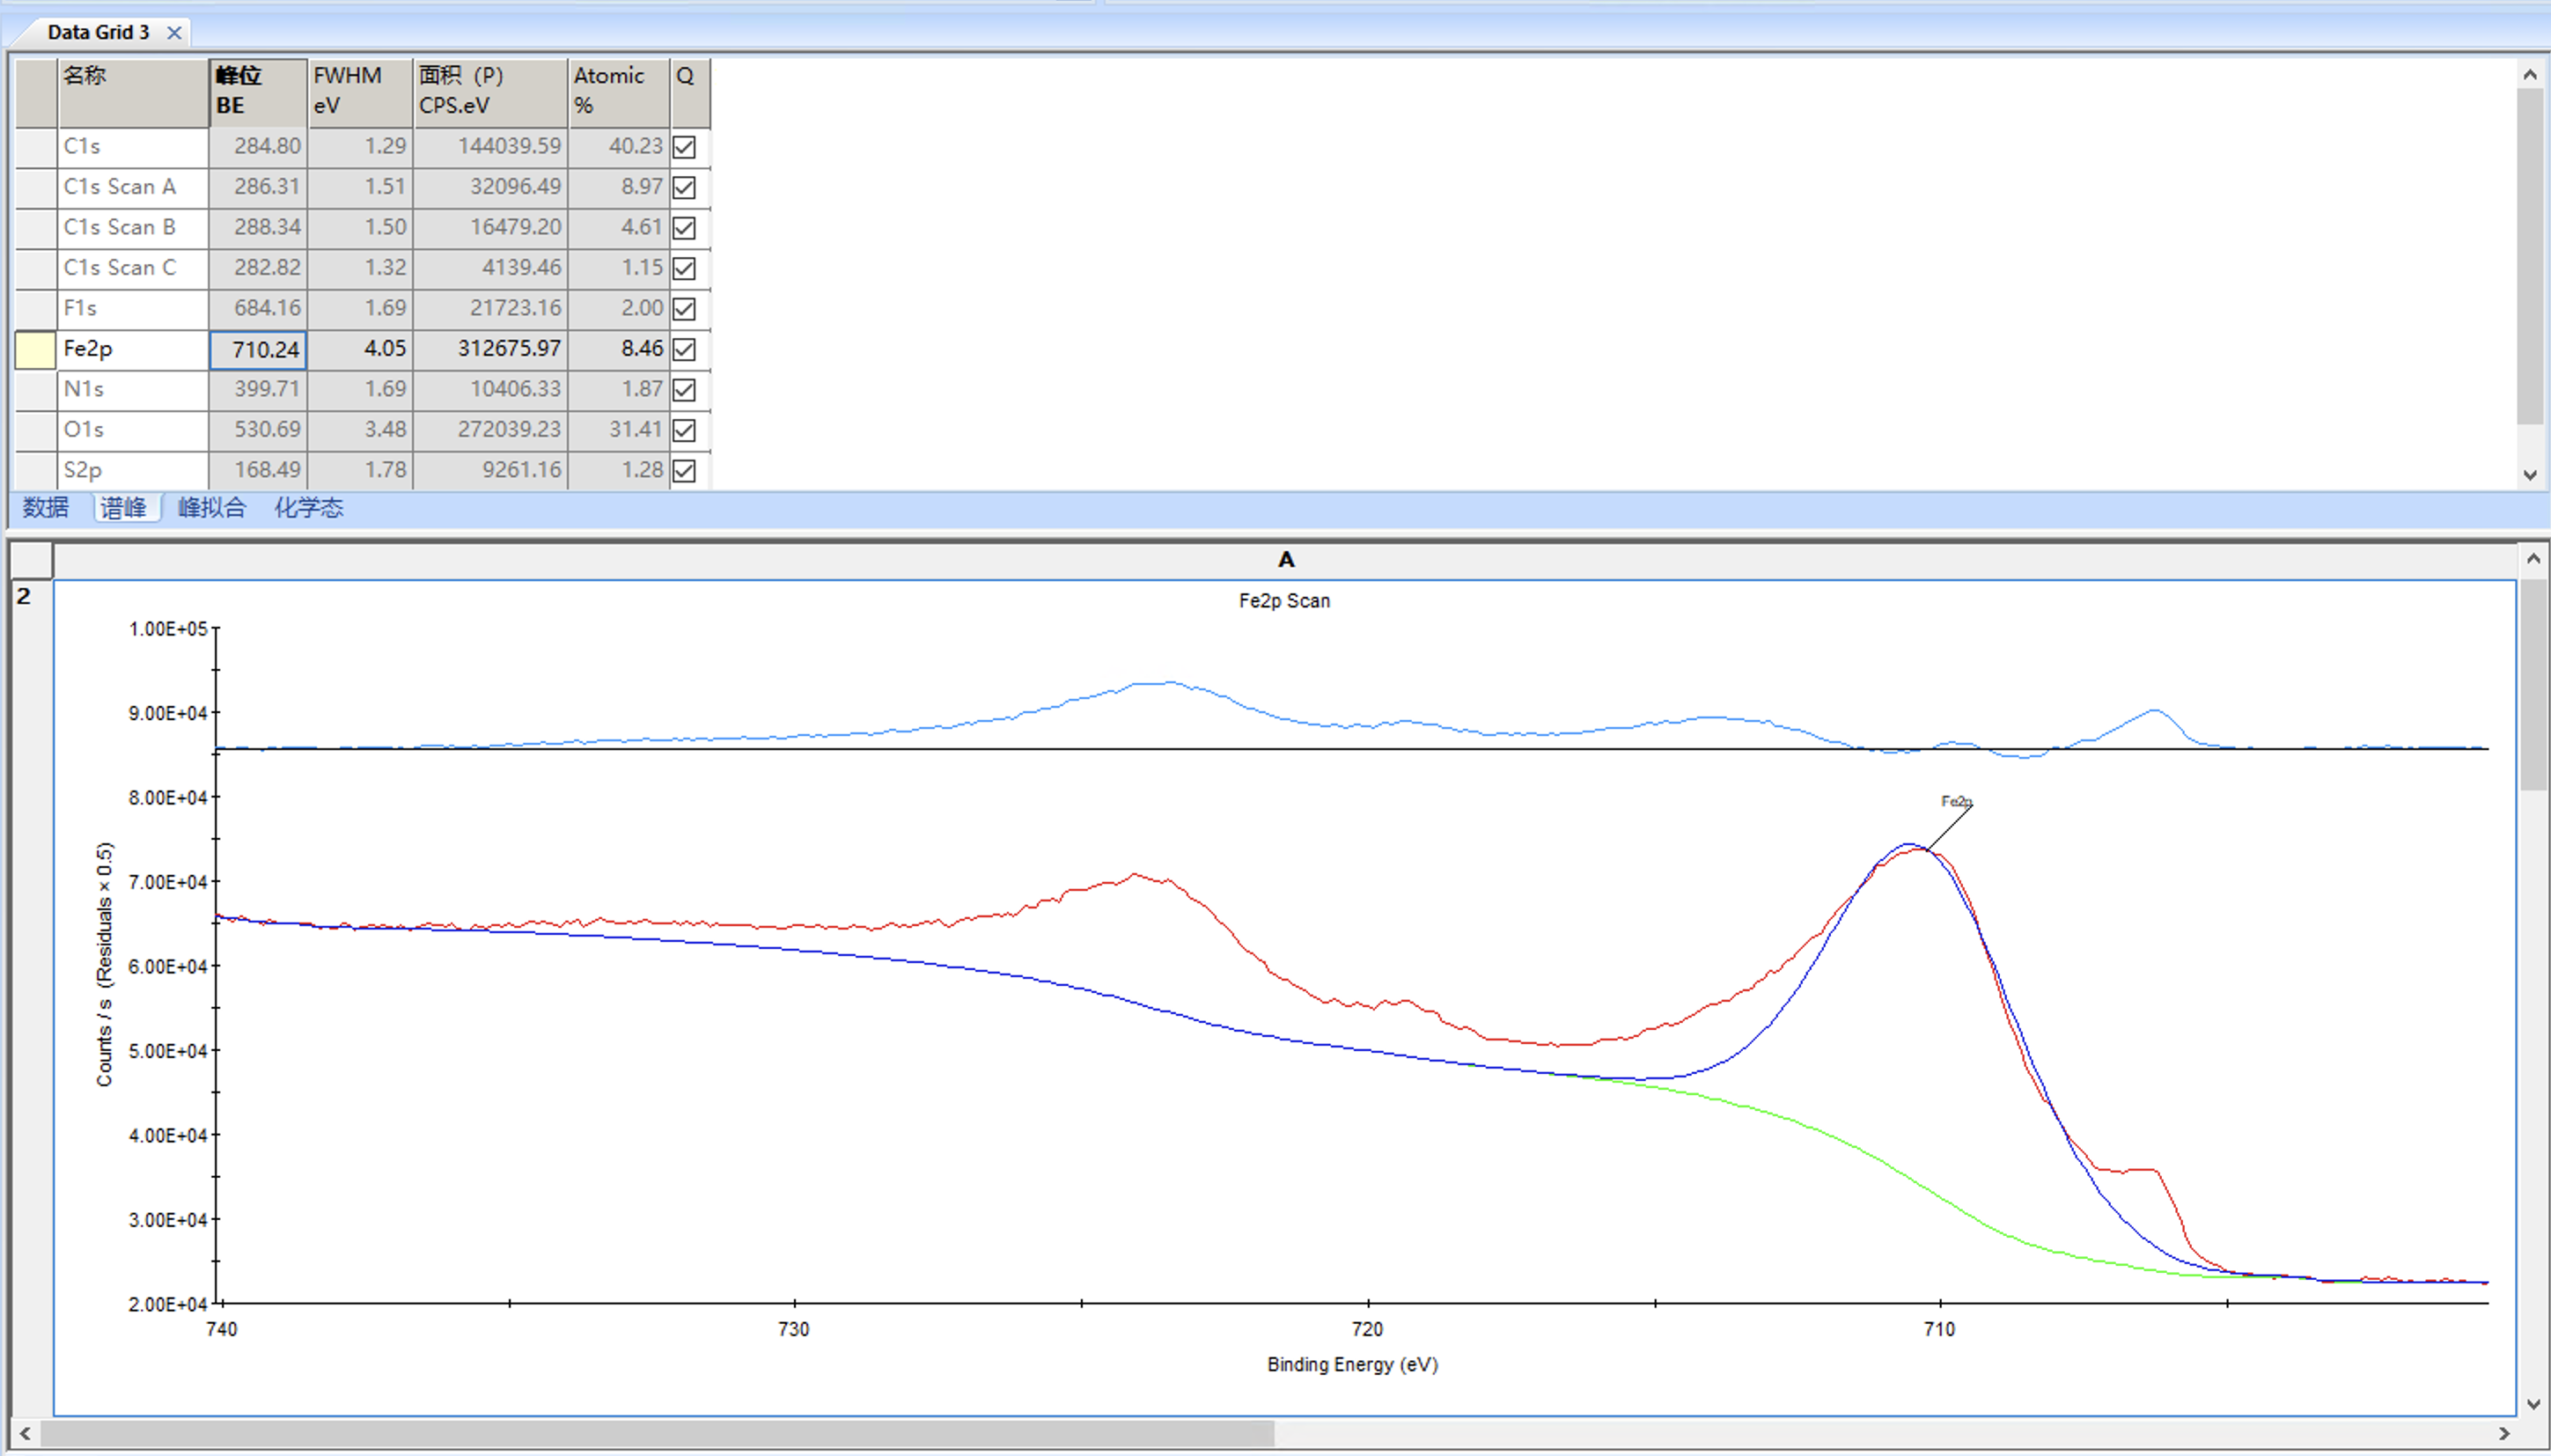The image size is (2551, 1456).
Task: Toggle the Fe2p row Q checkbox
Action: (x=684, y=349)
